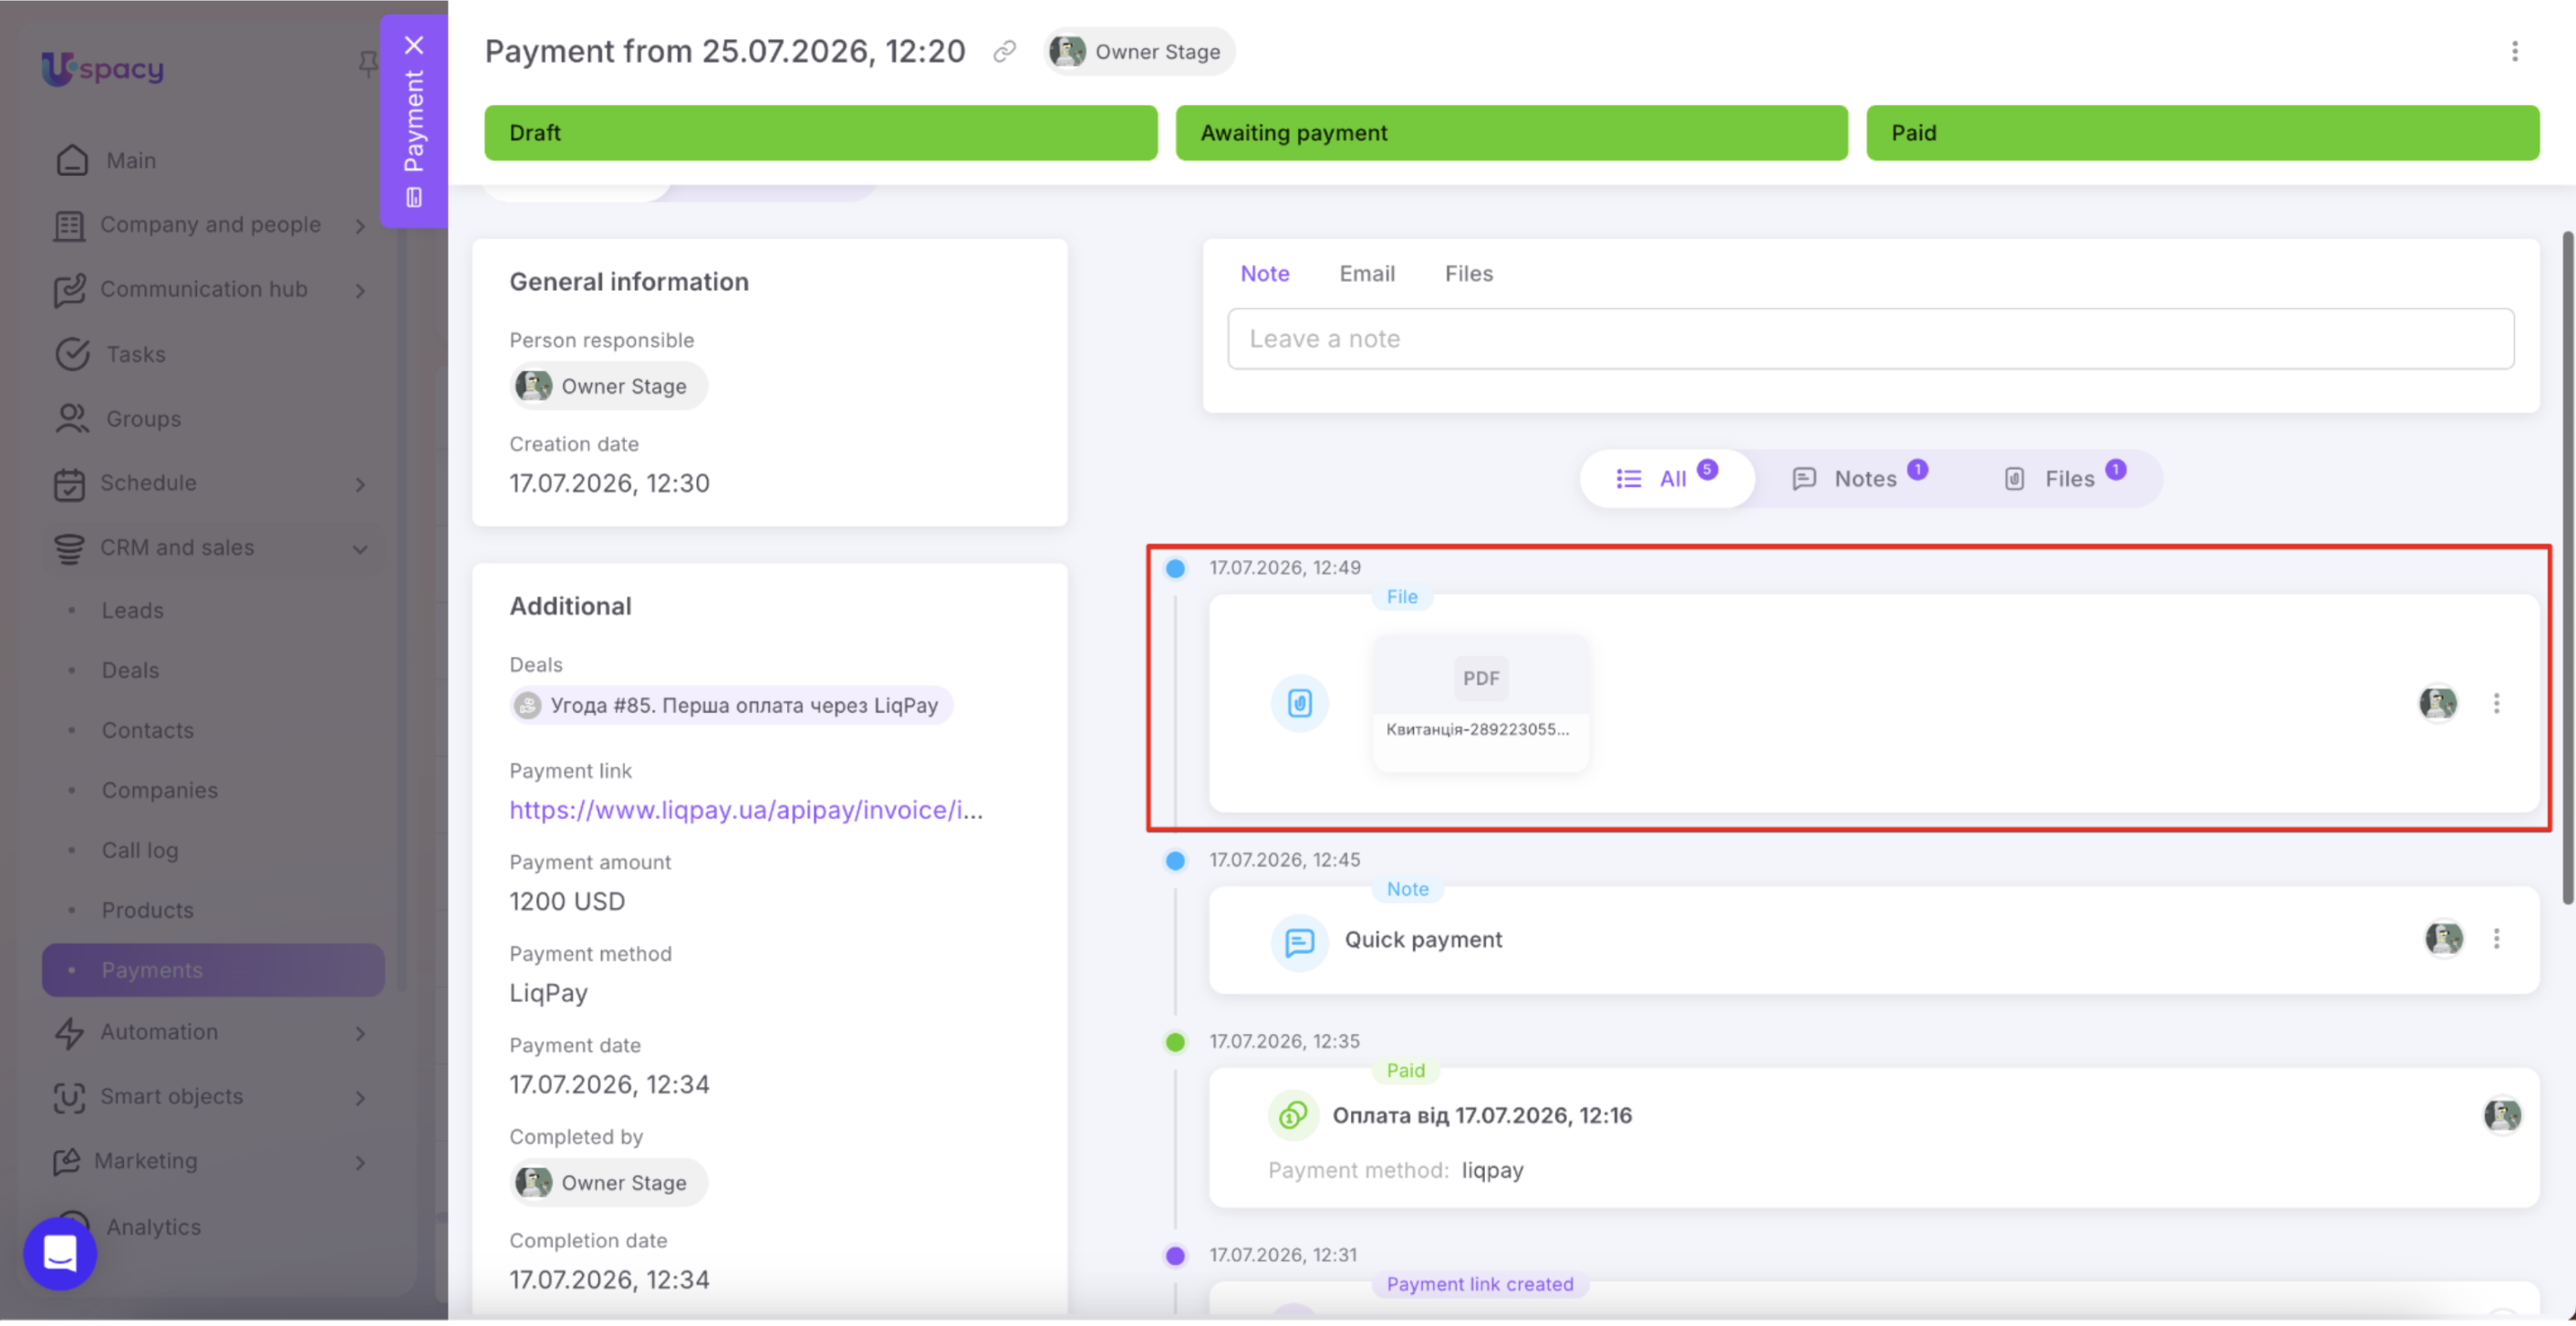Open Call log in CRM menu
2576x1326 pixels.
(140, 851)
